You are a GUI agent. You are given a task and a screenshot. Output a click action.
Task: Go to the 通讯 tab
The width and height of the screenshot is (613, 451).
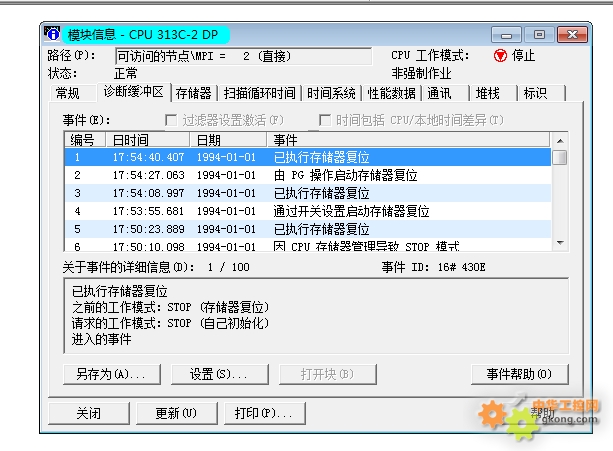(x=445, y=93)
